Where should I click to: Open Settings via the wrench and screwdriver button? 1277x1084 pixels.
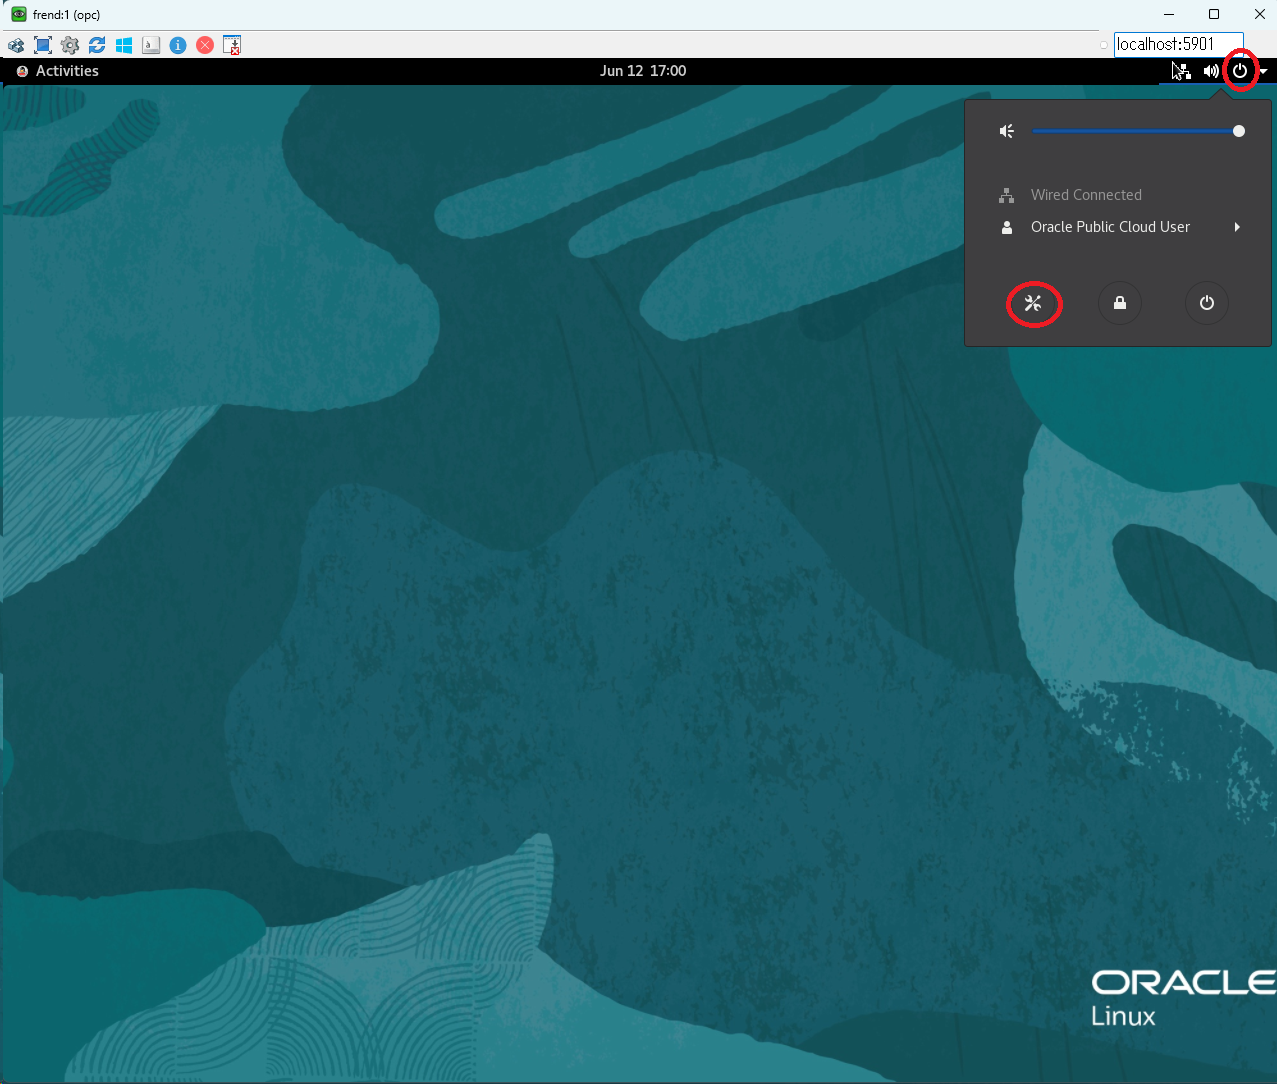point(1033,303)
